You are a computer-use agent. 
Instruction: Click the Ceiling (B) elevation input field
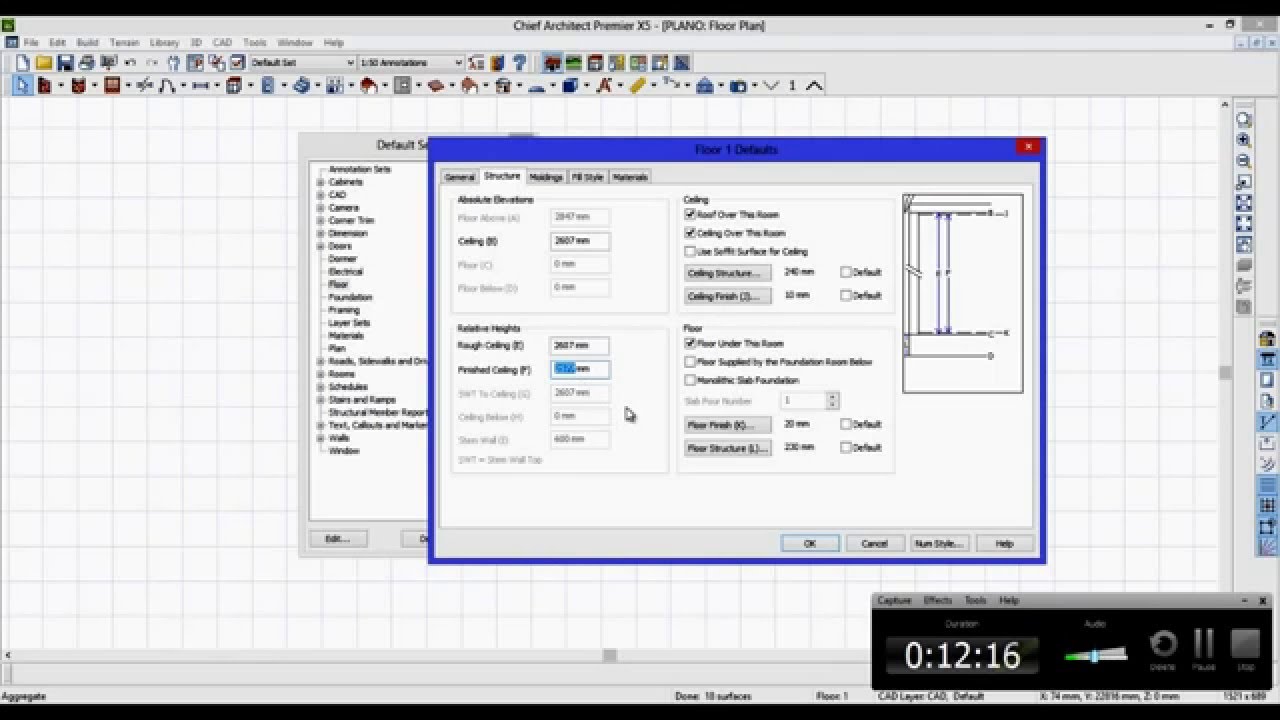[x=580, y=241]
